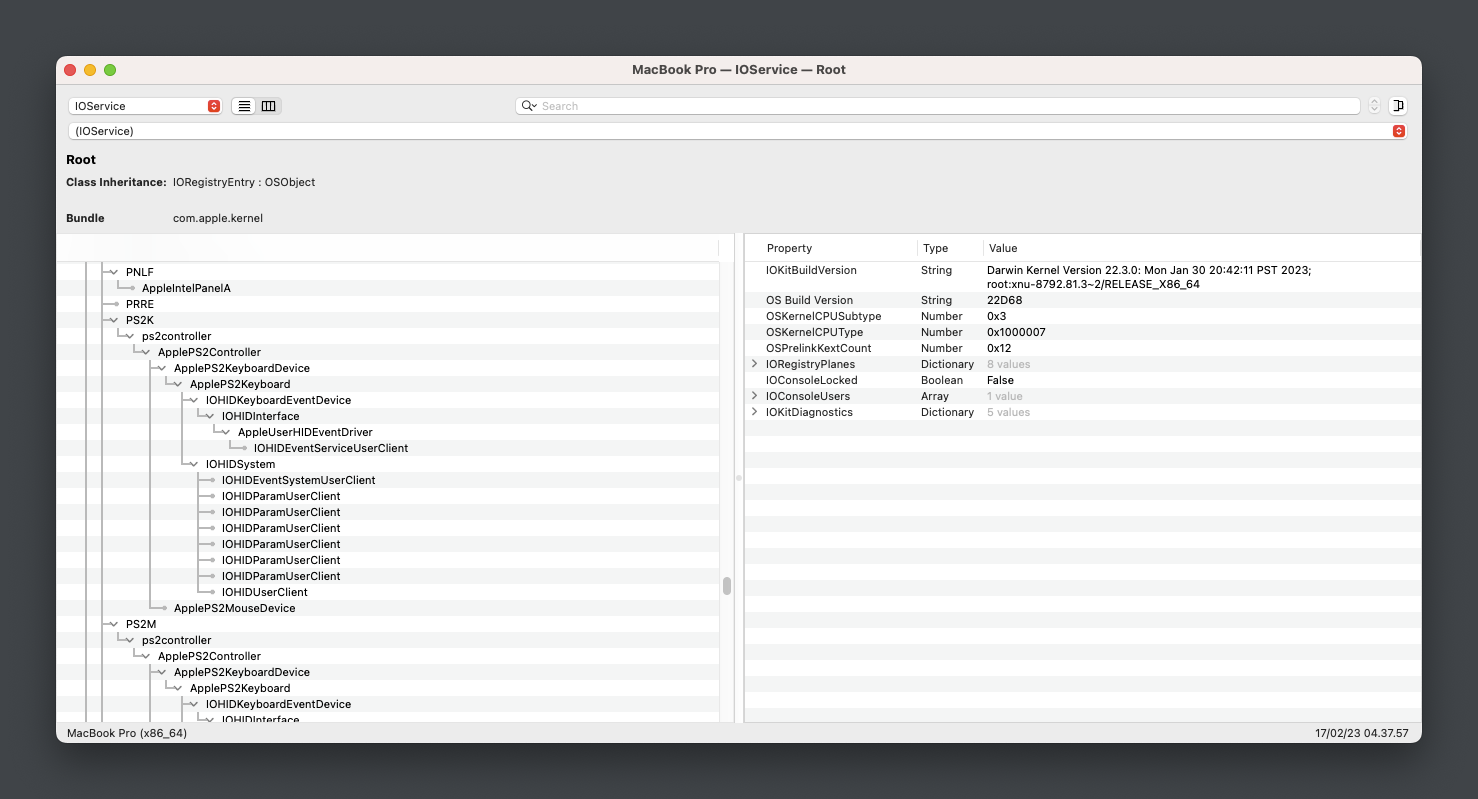Switch to the list view layout
The height and width of the screenshot is (799, 1478).
pos(245,106)
